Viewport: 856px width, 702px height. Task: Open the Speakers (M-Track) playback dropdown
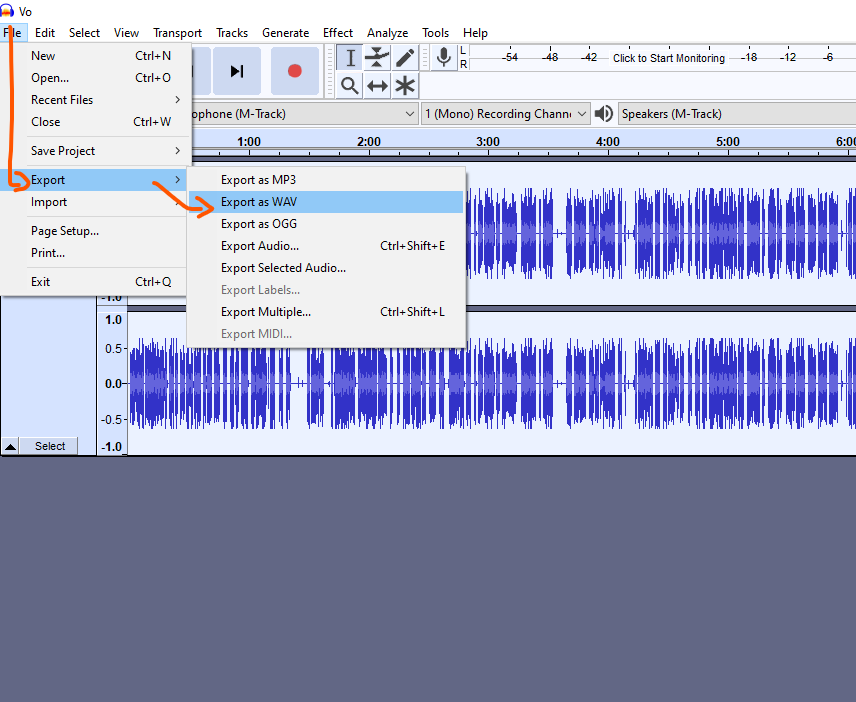(737, 114)
